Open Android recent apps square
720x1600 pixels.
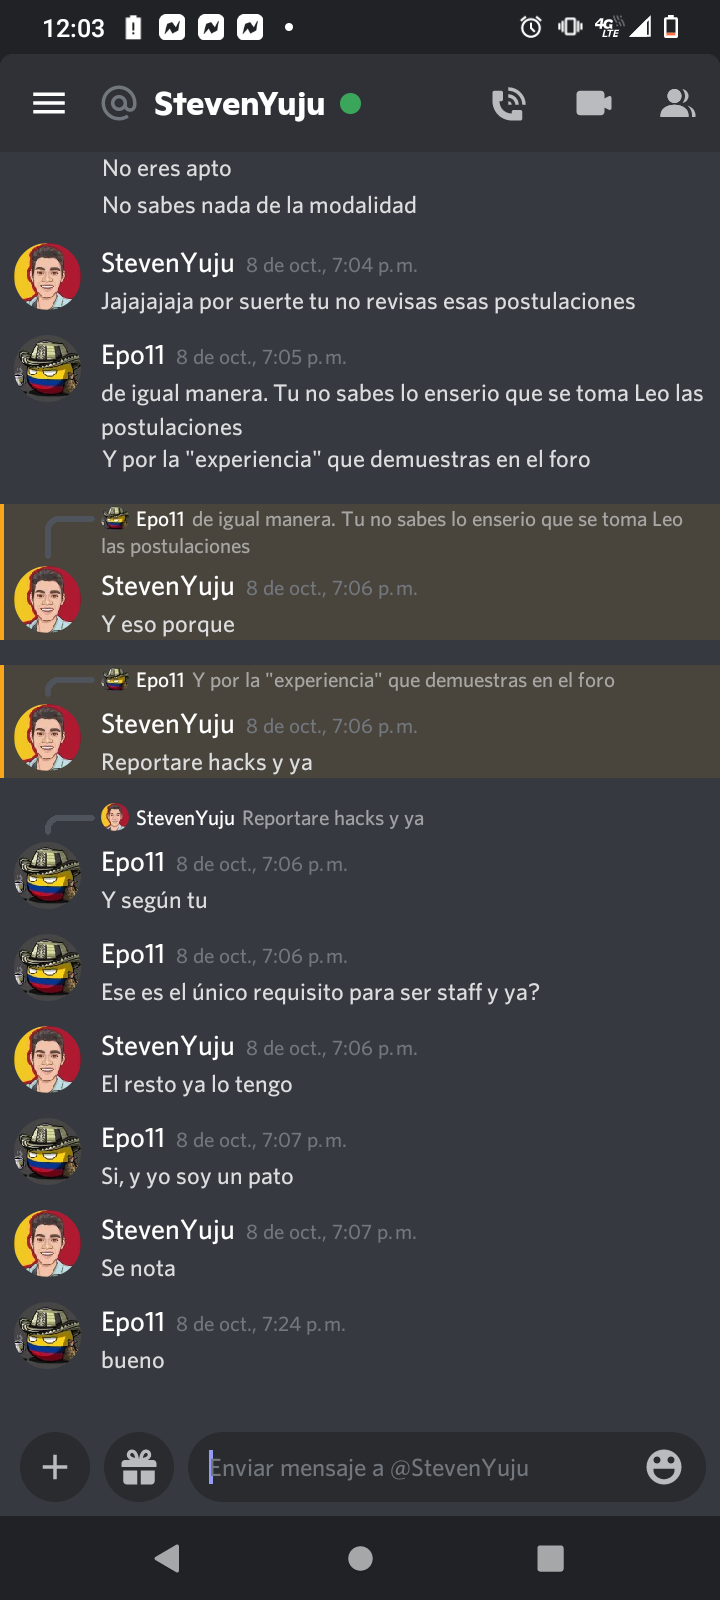pos(550,1558)
